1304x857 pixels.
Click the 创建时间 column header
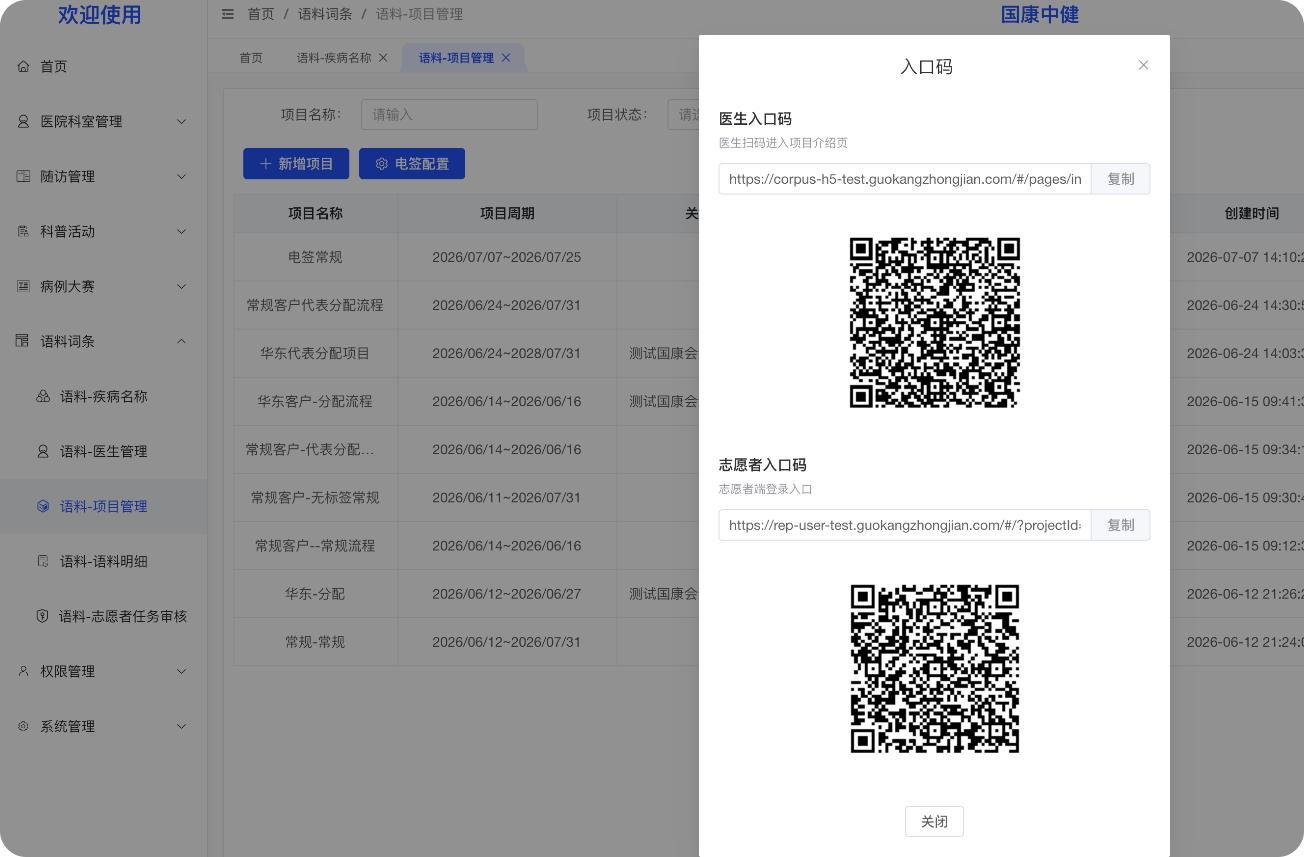click(1251, 213)
